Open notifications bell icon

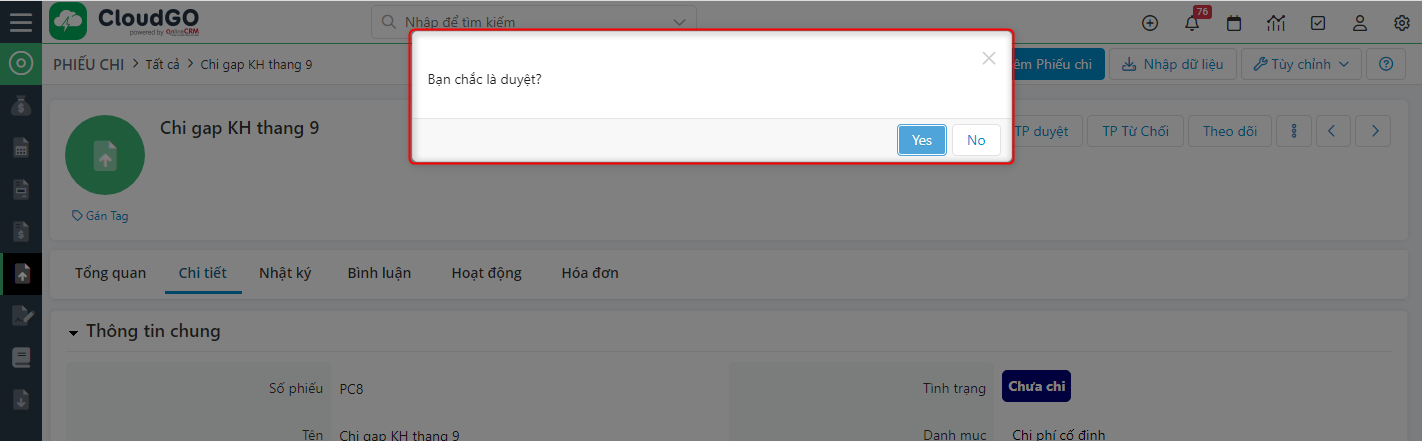click(1192, 24)
